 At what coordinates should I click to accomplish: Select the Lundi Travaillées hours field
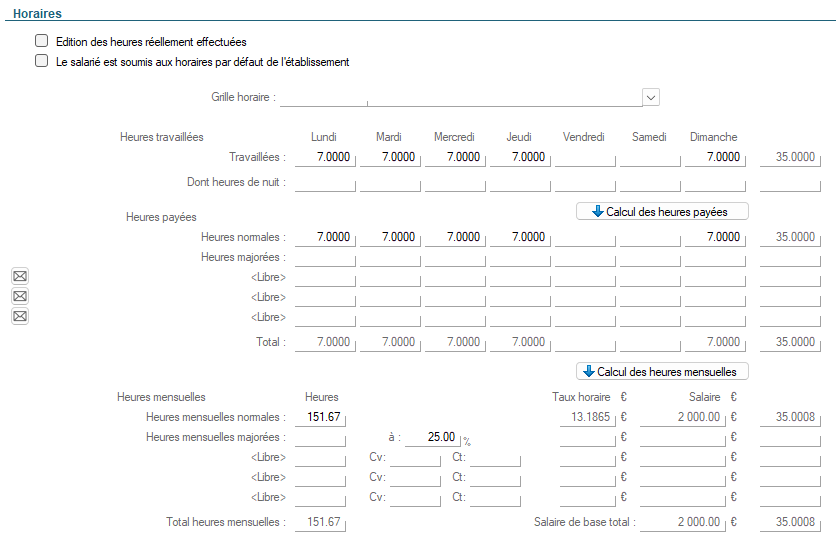[x=325, y=157]
